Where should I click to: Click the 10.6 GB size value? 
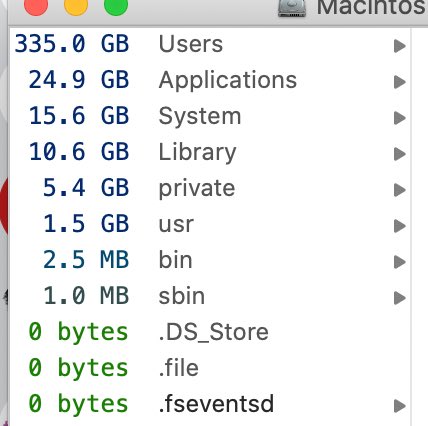point(79,152)
